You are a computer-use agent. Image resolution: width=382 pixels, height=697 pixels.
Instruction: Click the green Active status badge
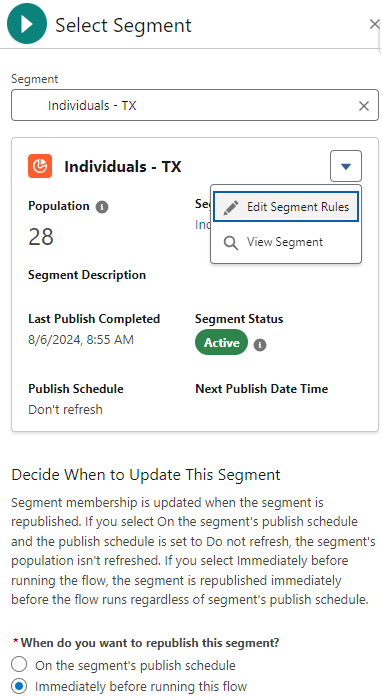pyautogui.click(x=221, y=342)
